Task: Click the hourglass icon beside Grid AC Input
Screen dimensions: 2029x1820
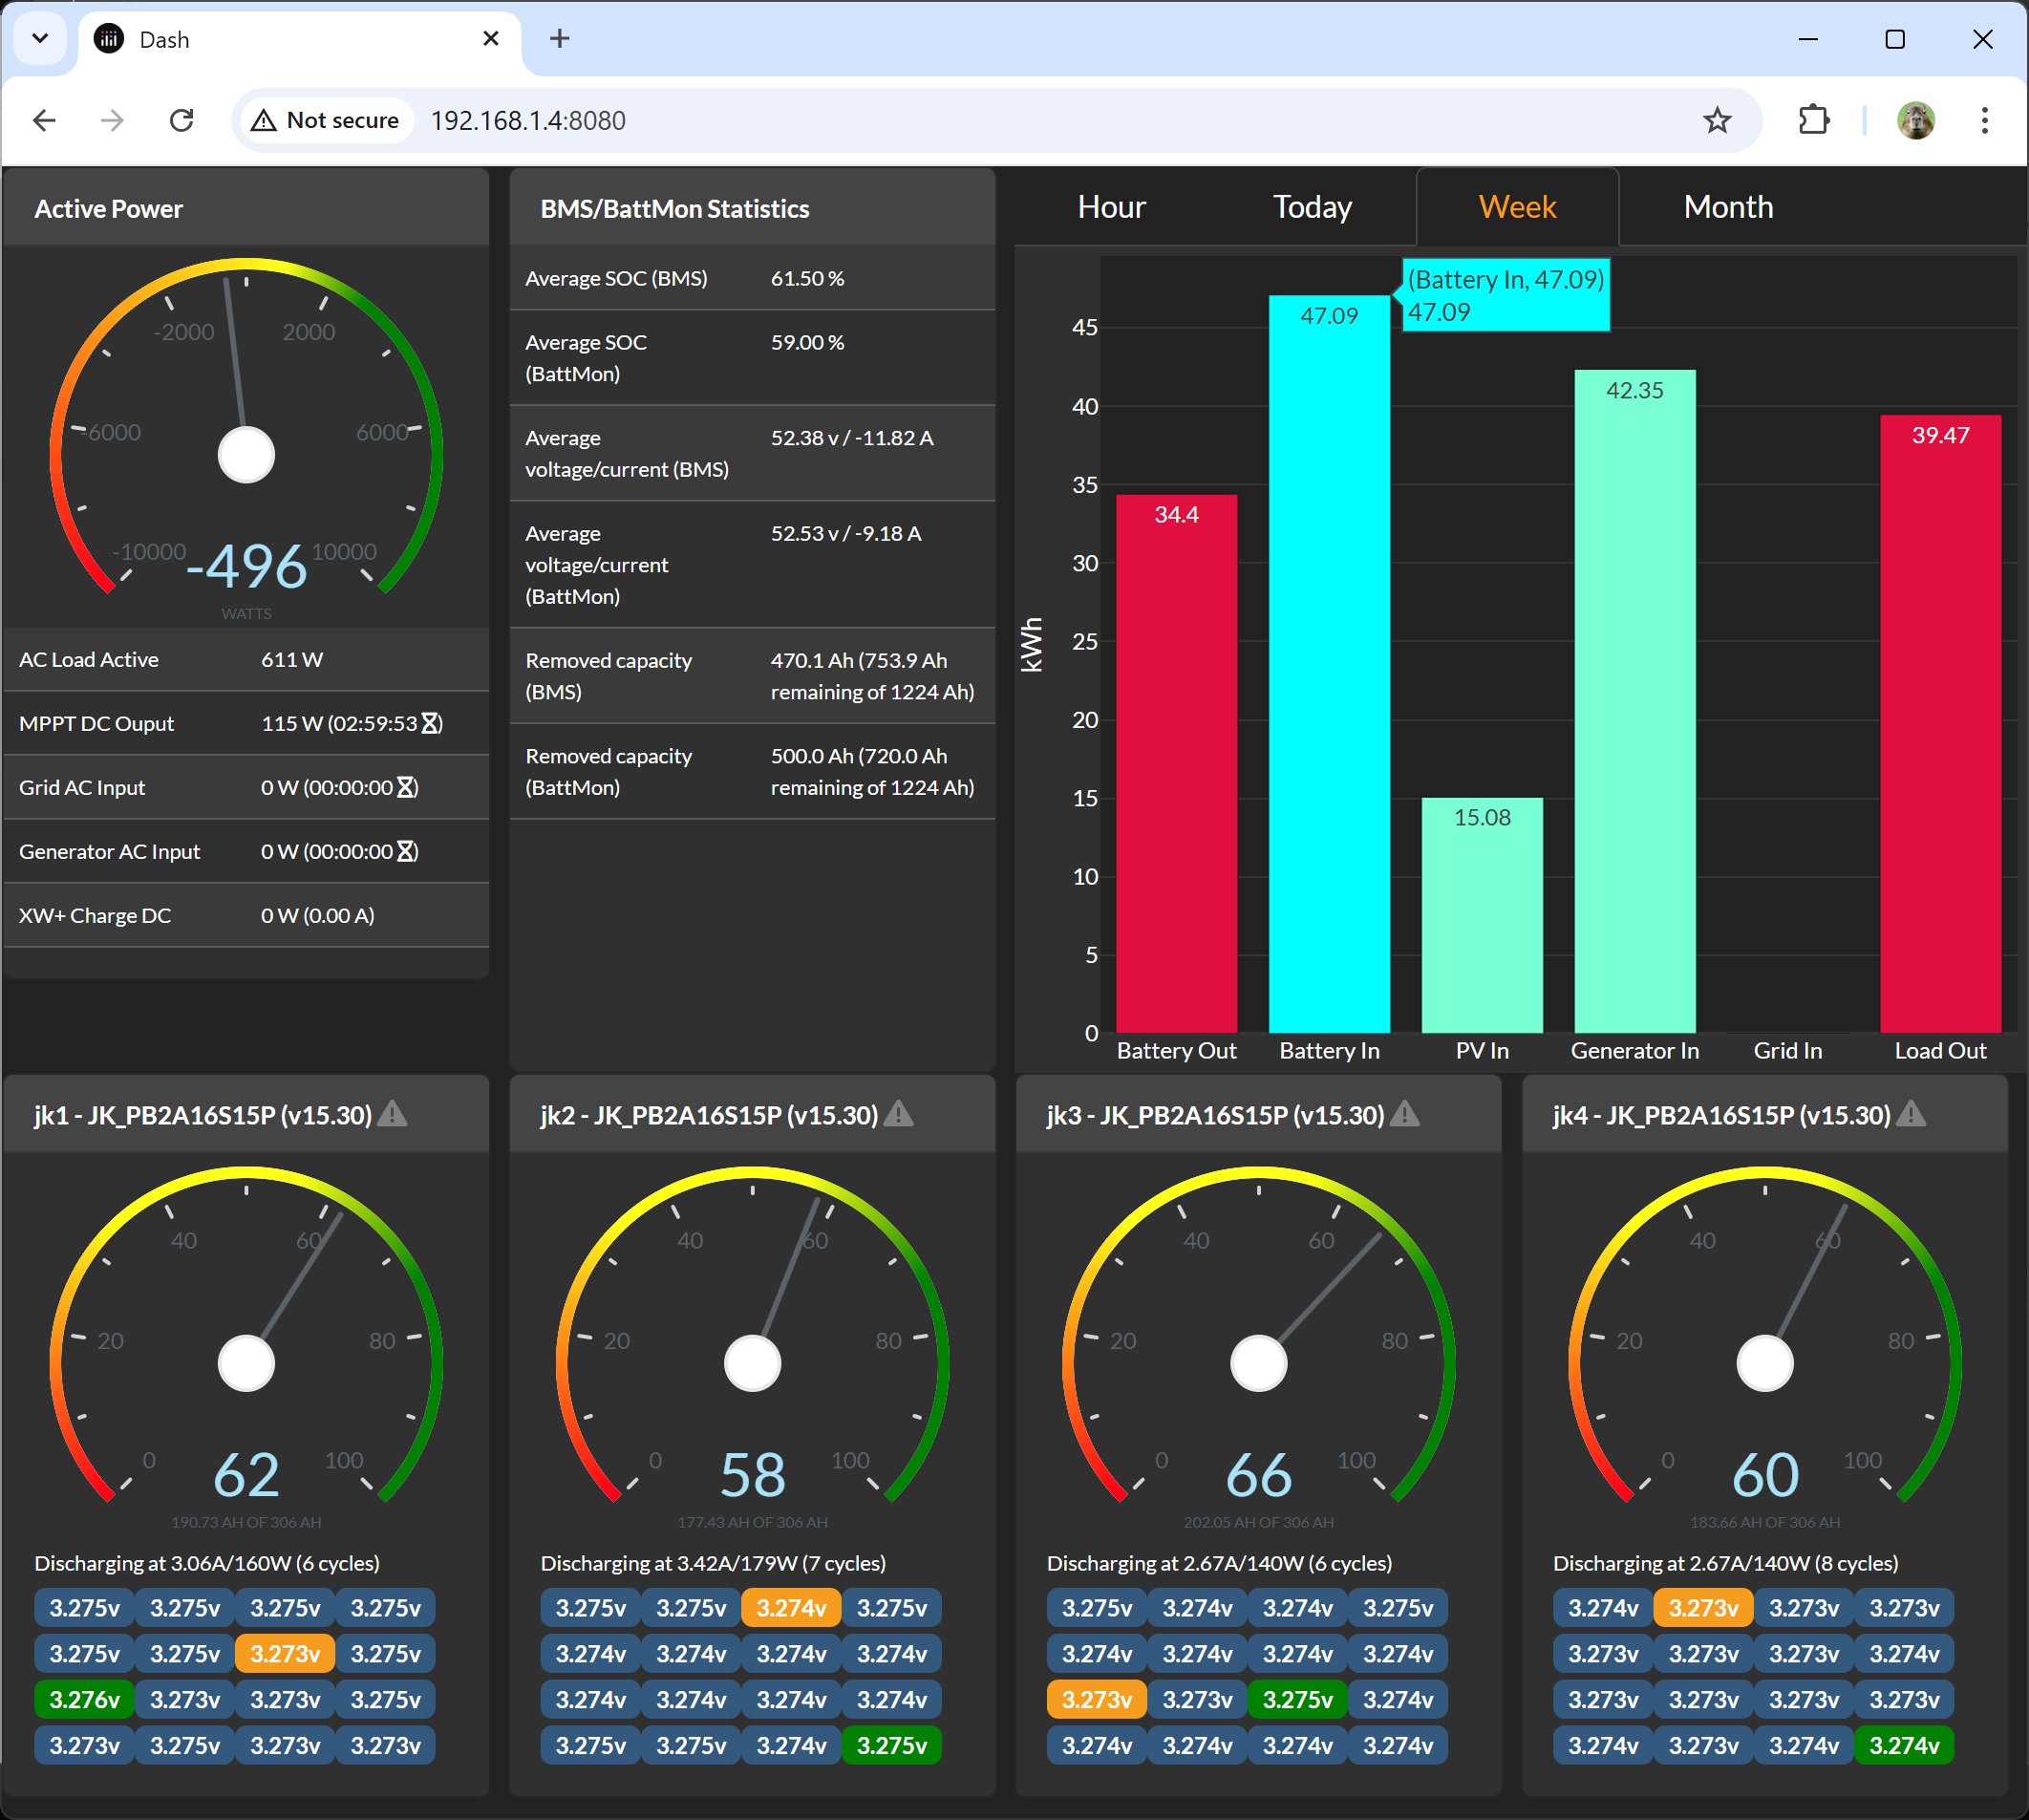Action: pyautogui.click(x=405, y=787)
